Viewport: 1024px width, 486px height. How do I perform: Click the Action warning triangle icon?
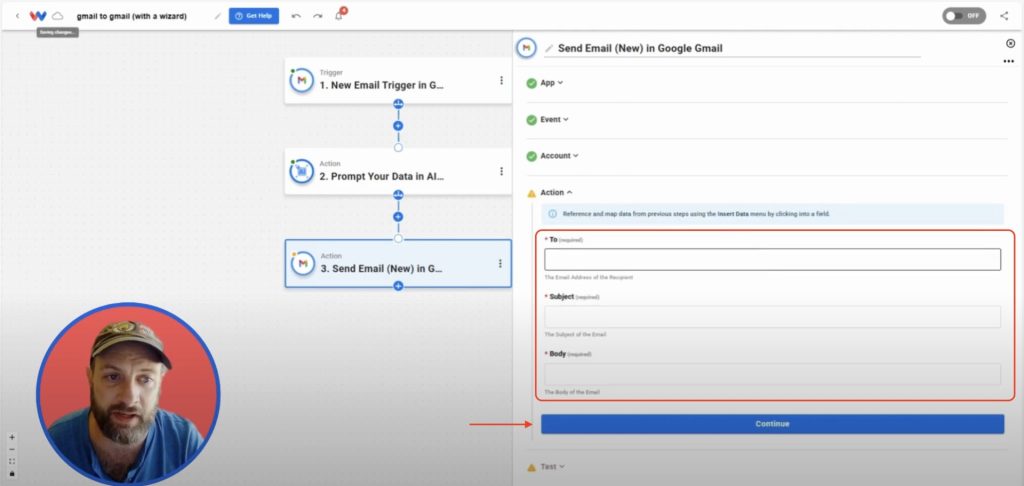point(532,193)
